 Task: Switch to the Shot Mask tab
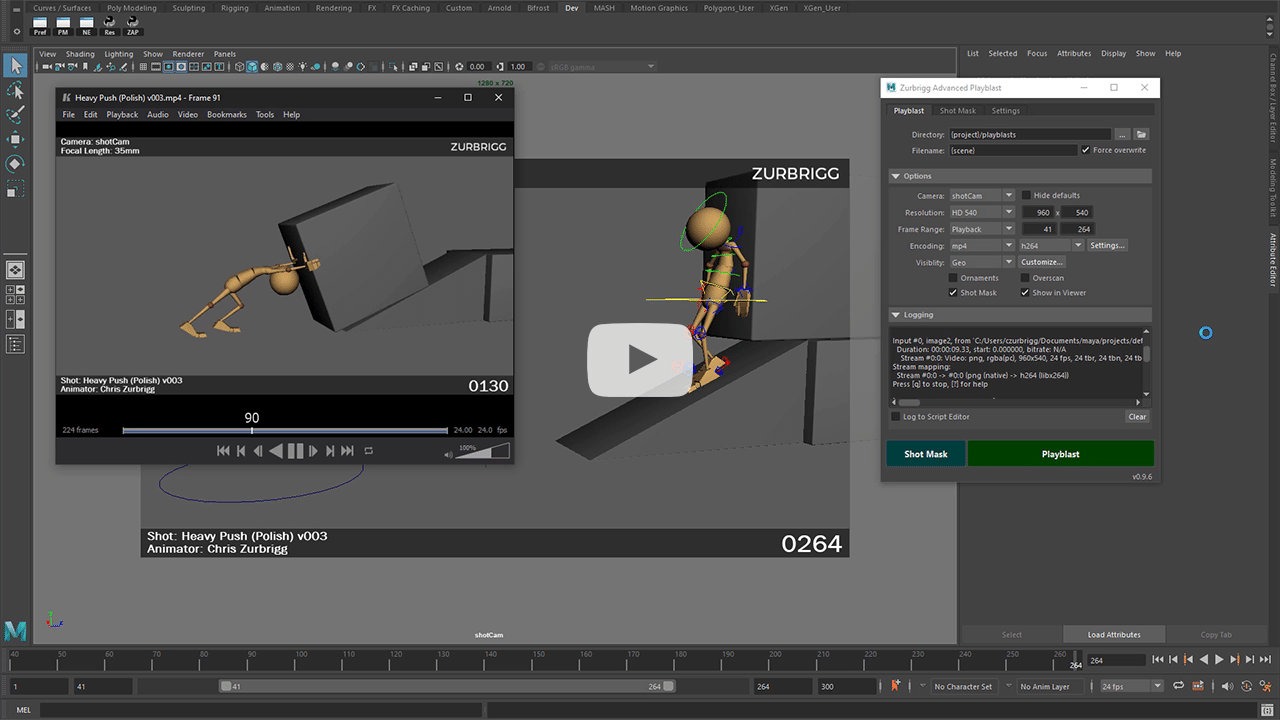coord(957,111)
